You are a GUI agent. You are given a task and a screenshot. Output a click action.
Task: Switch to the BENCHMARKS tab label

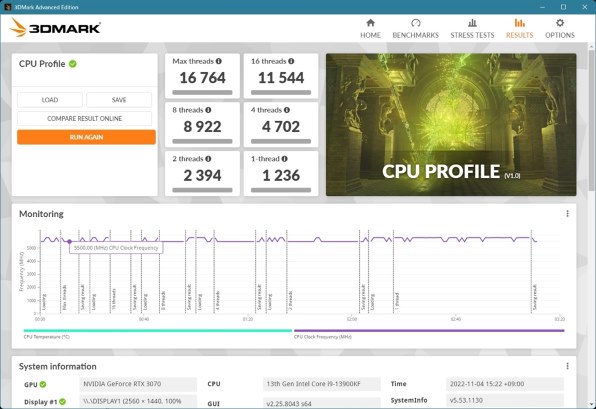pos(415,35)
